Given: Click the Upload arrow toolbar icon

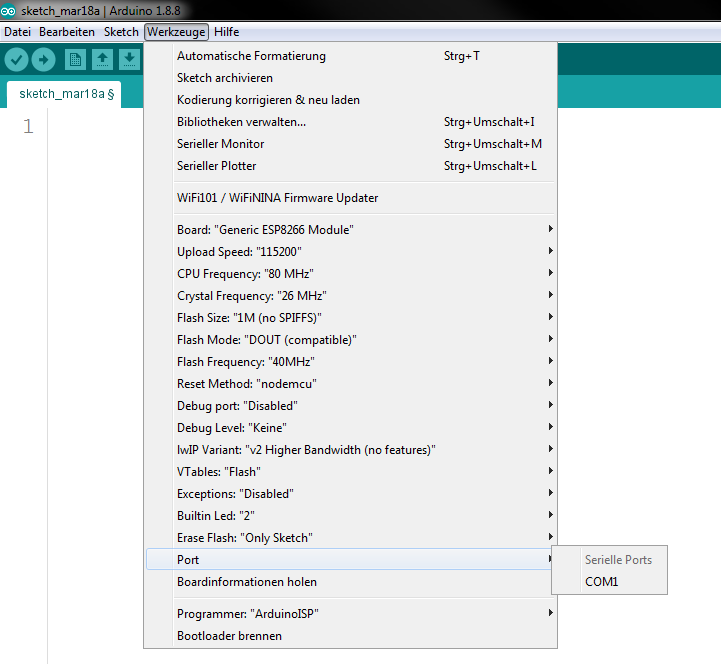Looking at the screenshot, I should pyautogui.click(x=43, y=60).
